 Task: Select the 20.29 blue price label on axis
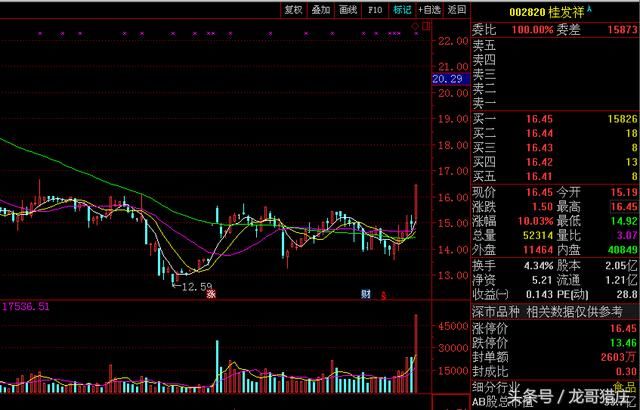point(446,79)
